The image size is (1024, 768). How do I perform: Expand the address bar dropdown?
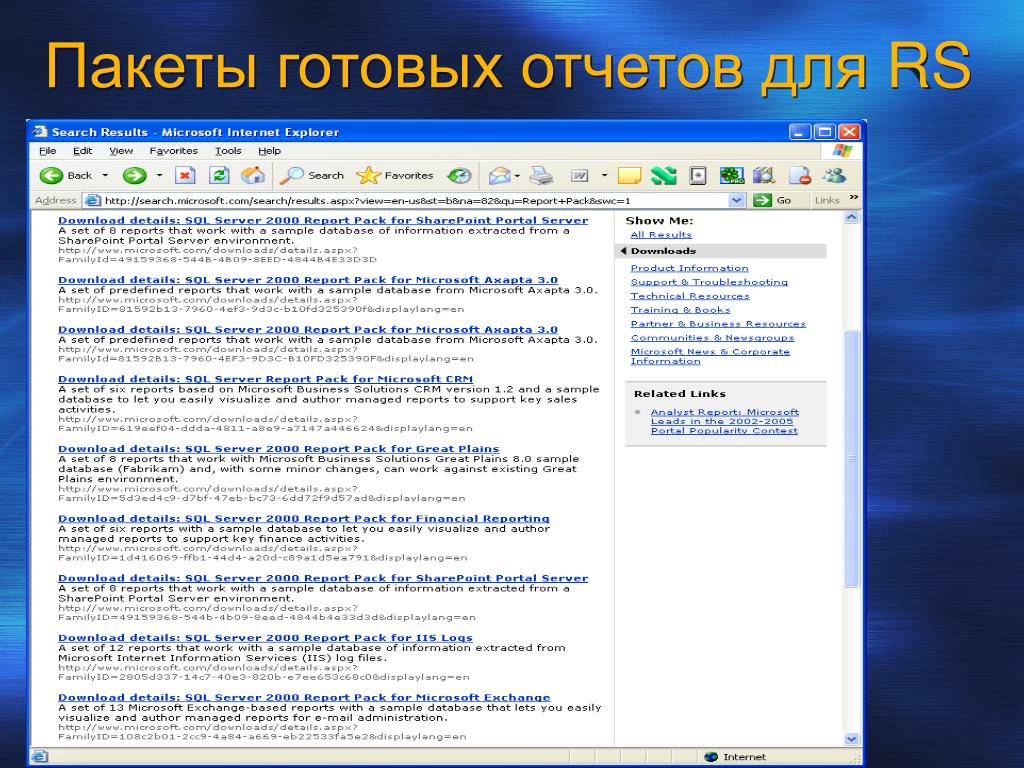pos(737,200)
